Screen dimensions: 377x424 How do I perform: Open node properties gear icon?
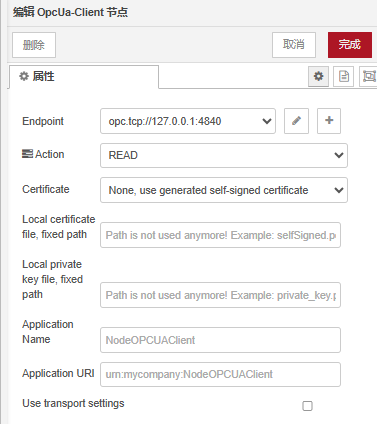pos(318,76)
